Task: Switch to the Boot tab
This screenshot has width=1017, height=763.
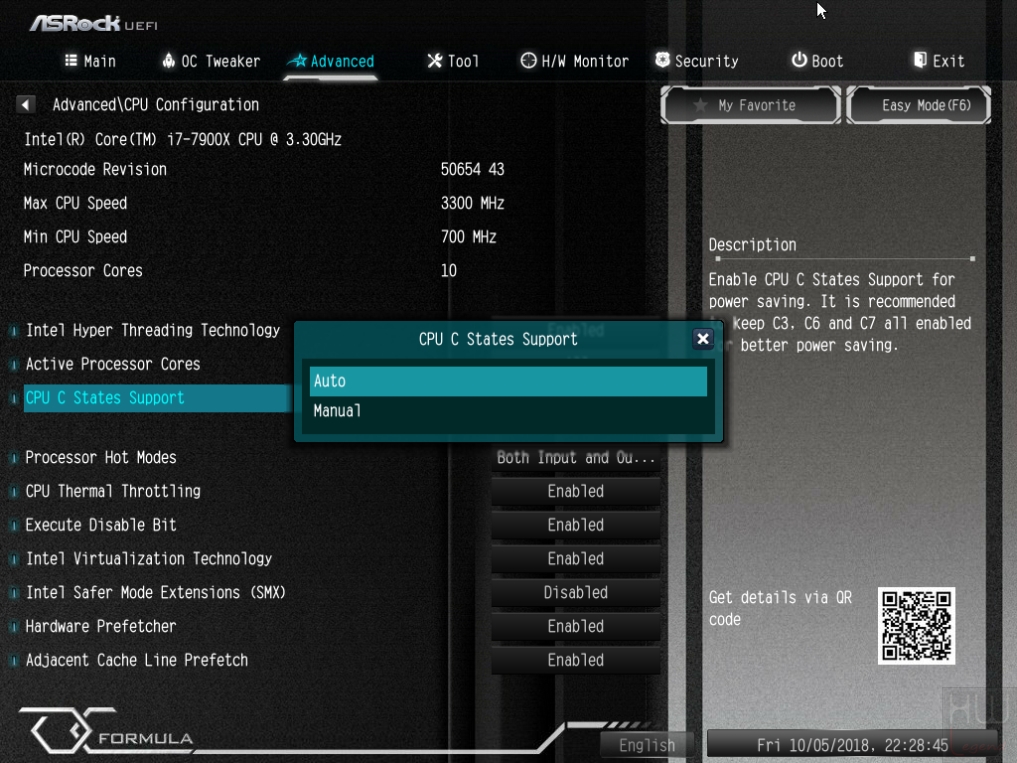Action: [x=817, y=61]
